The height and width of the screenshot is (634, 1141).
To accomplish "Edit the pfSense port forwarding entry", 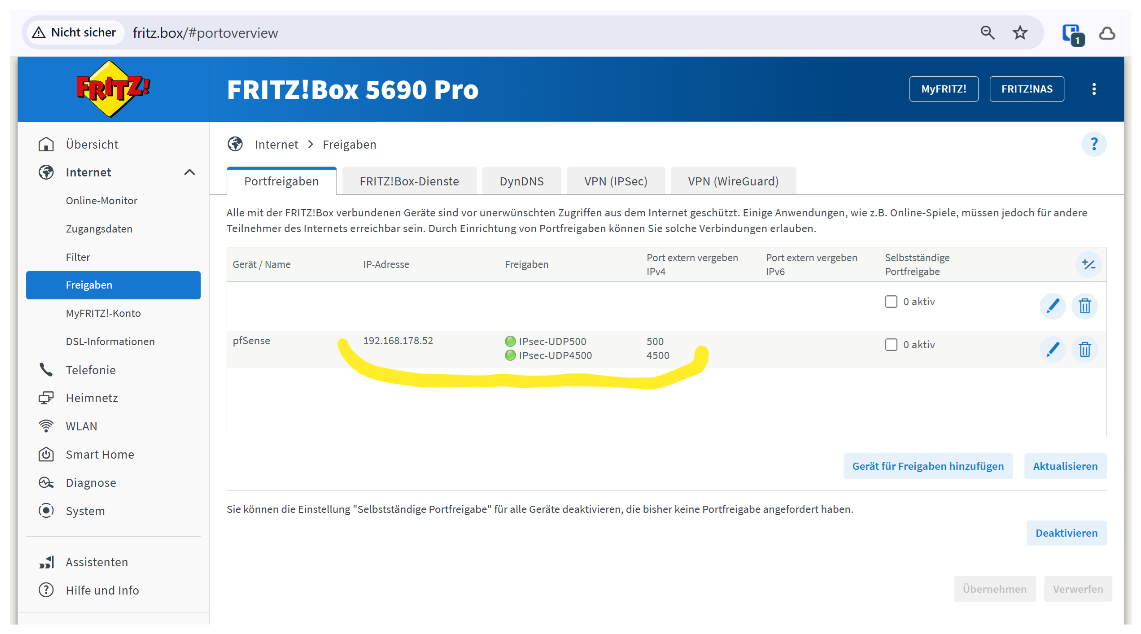I will pyautogui.click(x=1052, y=349).
